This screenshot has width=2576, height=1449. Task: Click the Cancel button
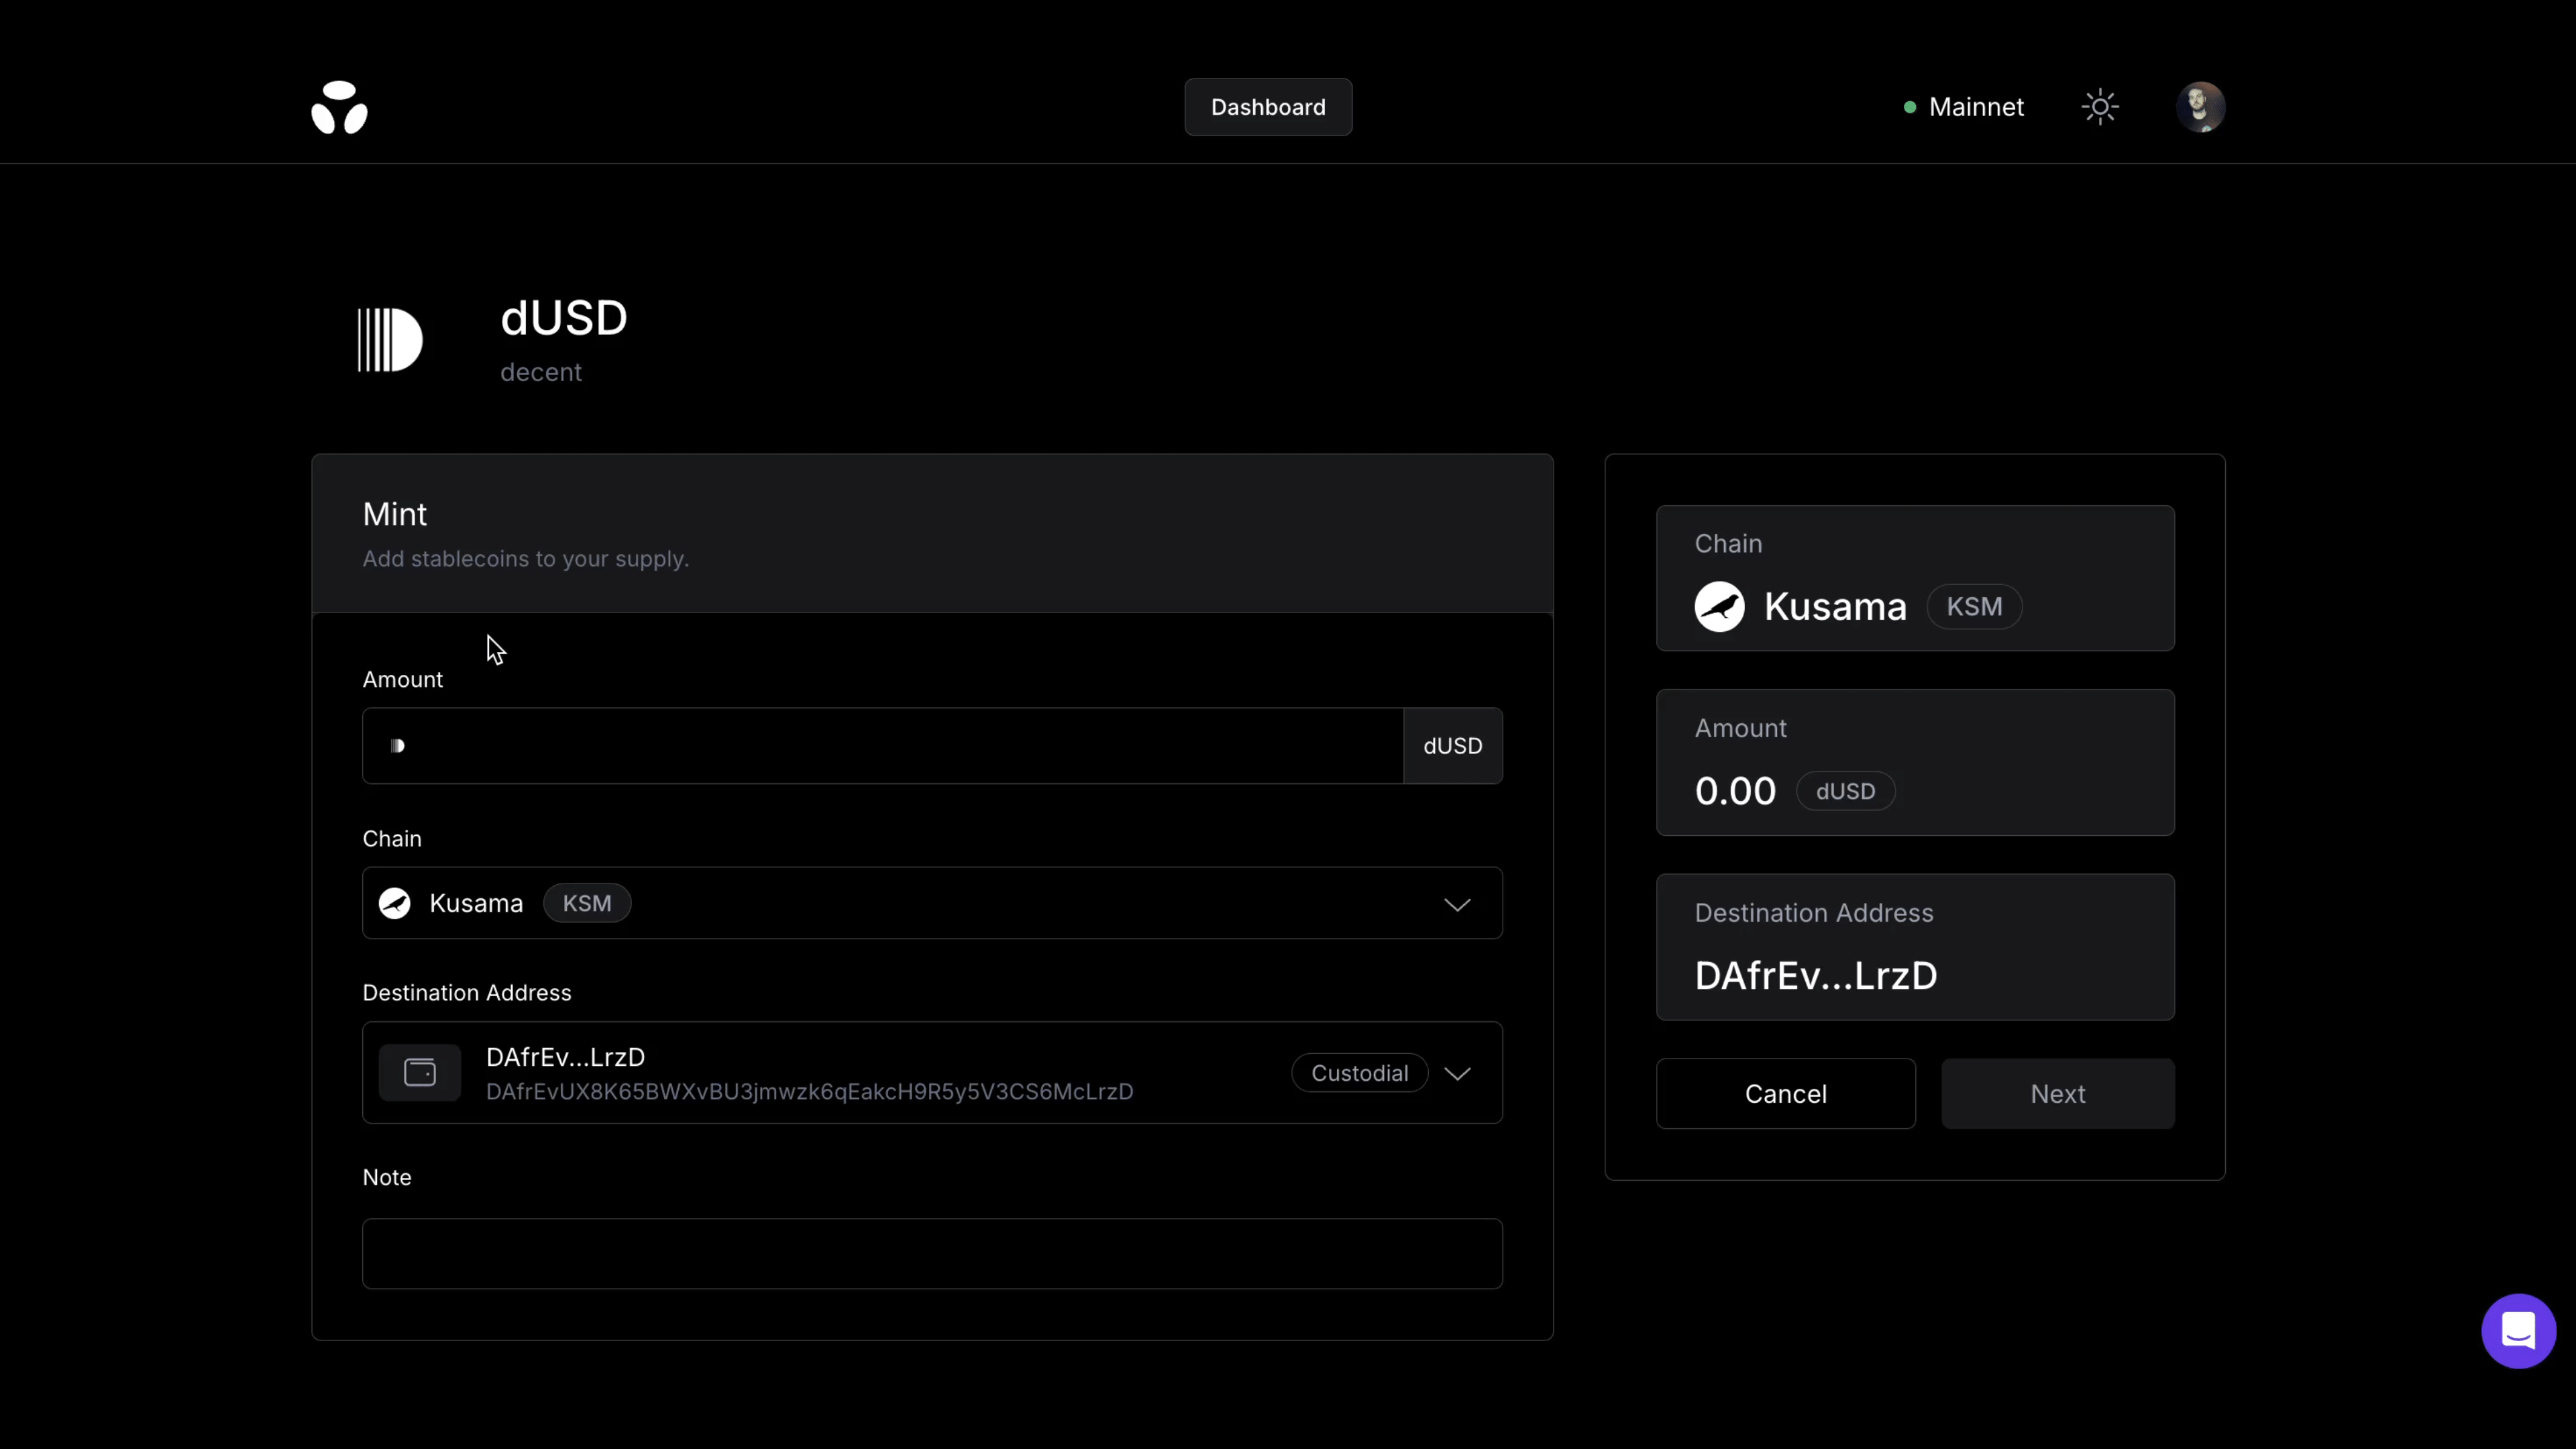click(1785, 1094)
